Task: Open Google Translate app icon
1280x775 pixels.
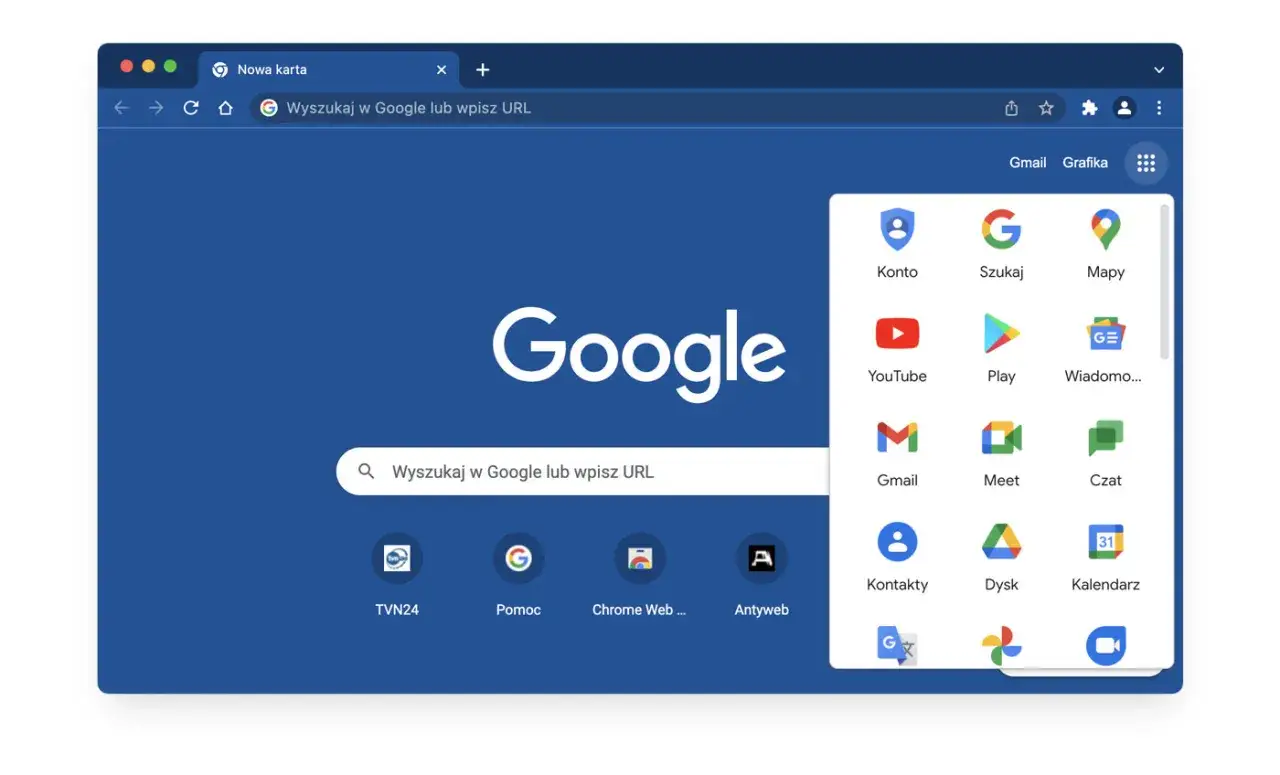Action: click(897, 645)
